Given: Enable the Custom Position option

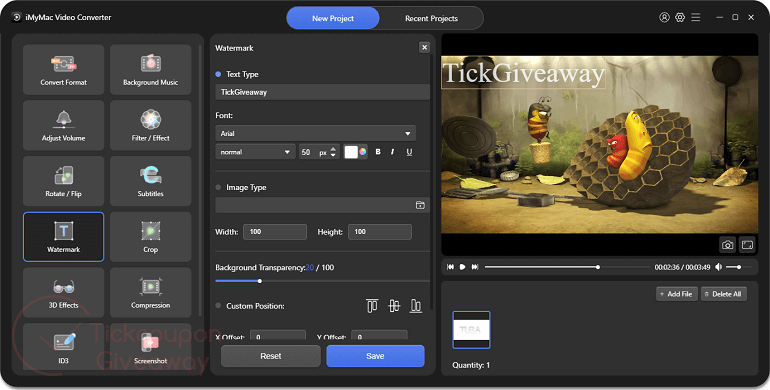Looking at the screenshot, I should coord(218,306).
